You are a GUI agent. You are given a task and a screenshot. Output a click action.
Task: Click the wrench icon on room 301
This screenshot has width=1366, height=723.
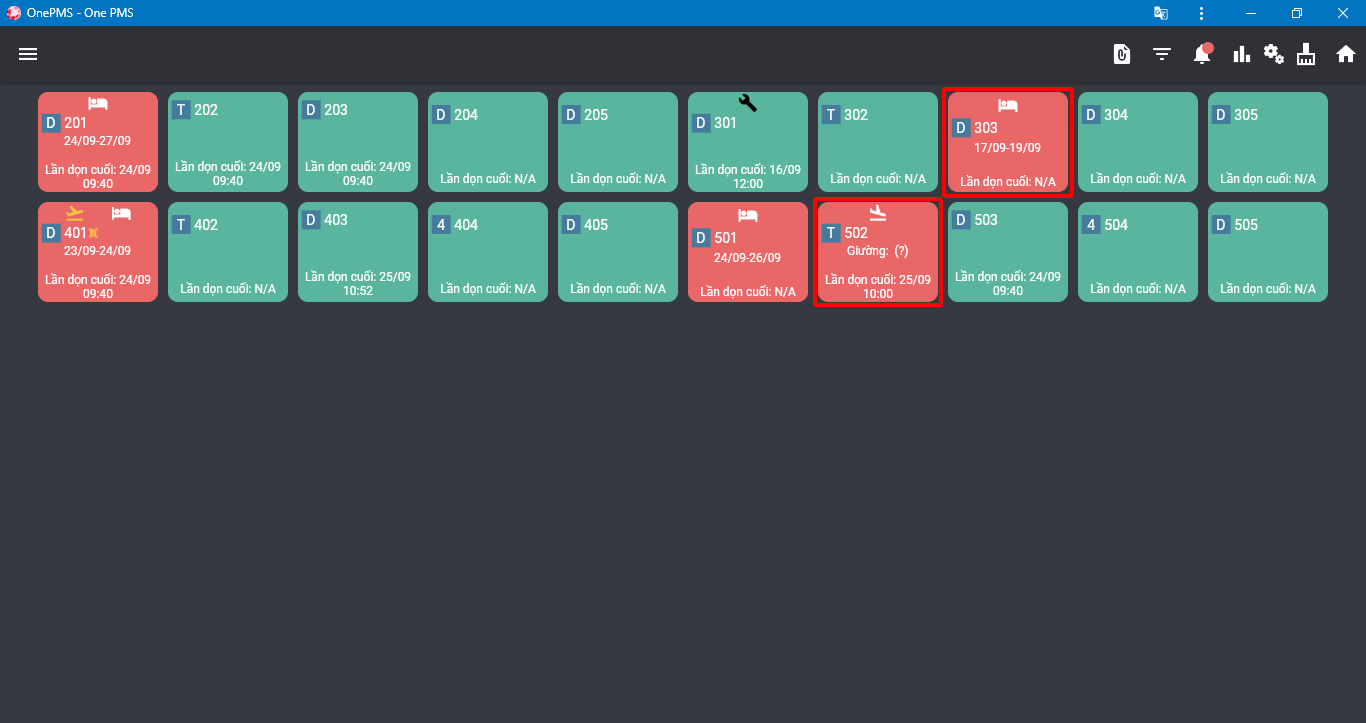click(748, 102)
